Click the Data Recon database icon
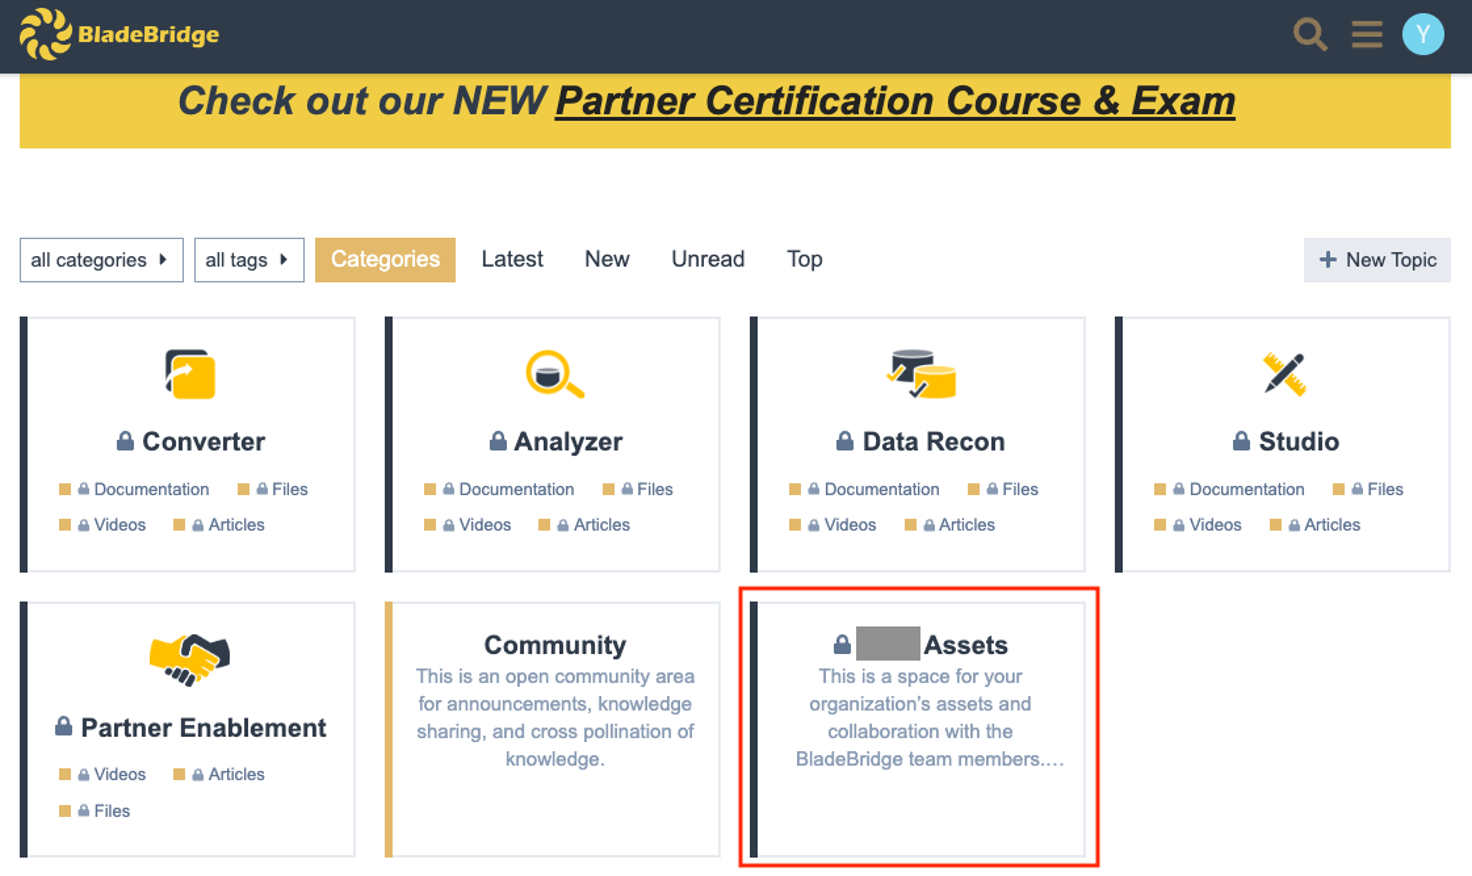Screen dimensions: 1472x876 click(921, 374)
